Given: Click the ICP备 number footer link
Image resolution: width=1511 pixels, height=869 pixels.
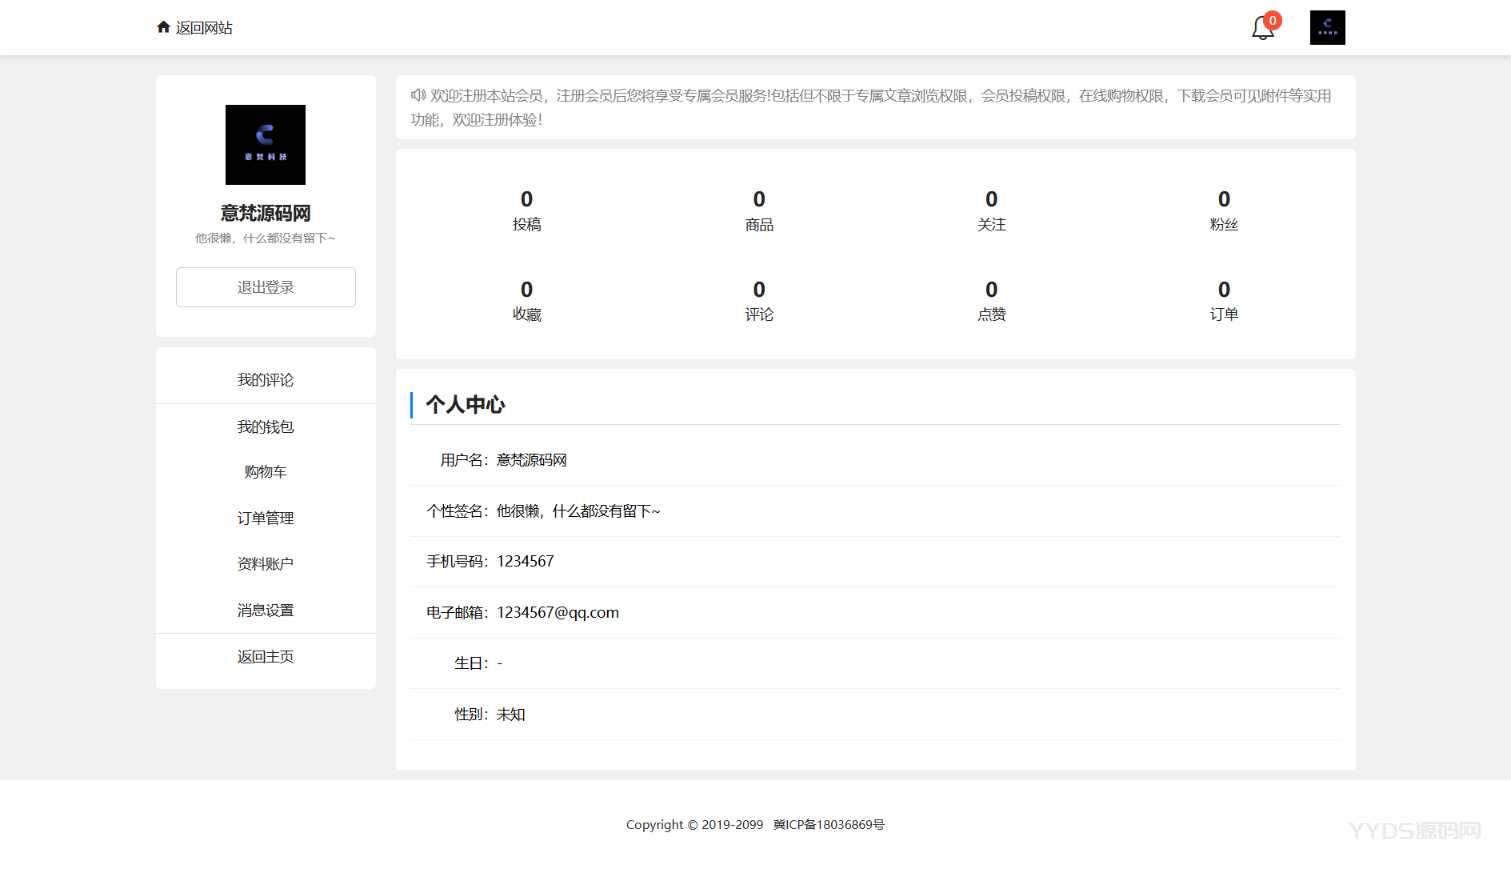Looking at the screenshot, I should (x=828, y=825).
